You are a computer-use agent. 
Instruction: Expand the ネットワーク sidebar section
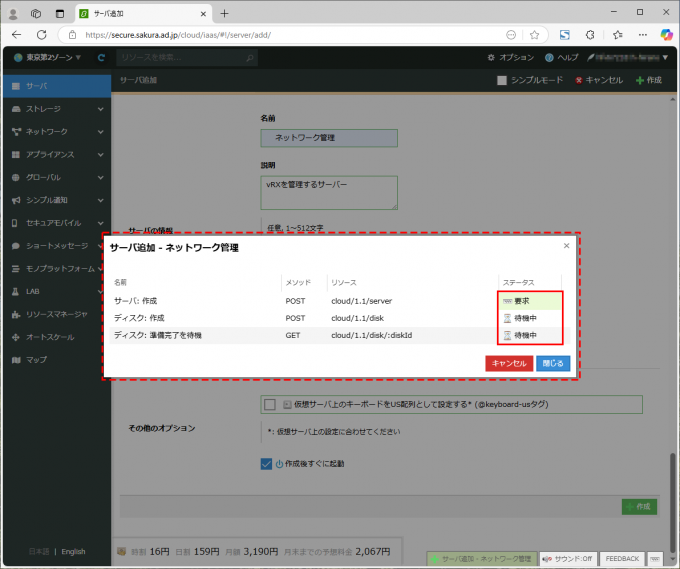coord(57,131)
